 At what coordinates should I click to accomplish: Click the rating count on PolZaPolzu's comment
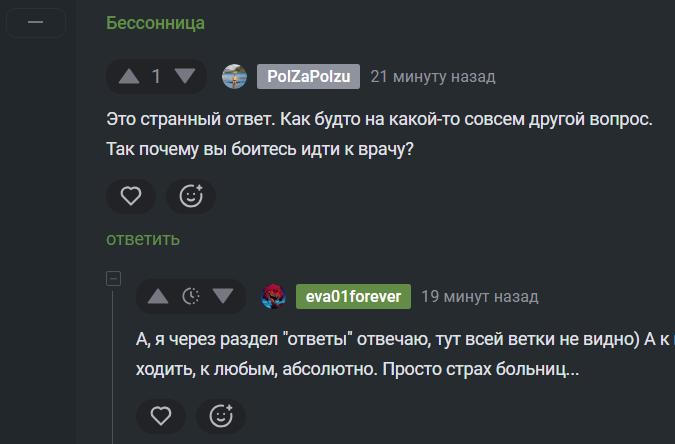[x=156, y=76]
